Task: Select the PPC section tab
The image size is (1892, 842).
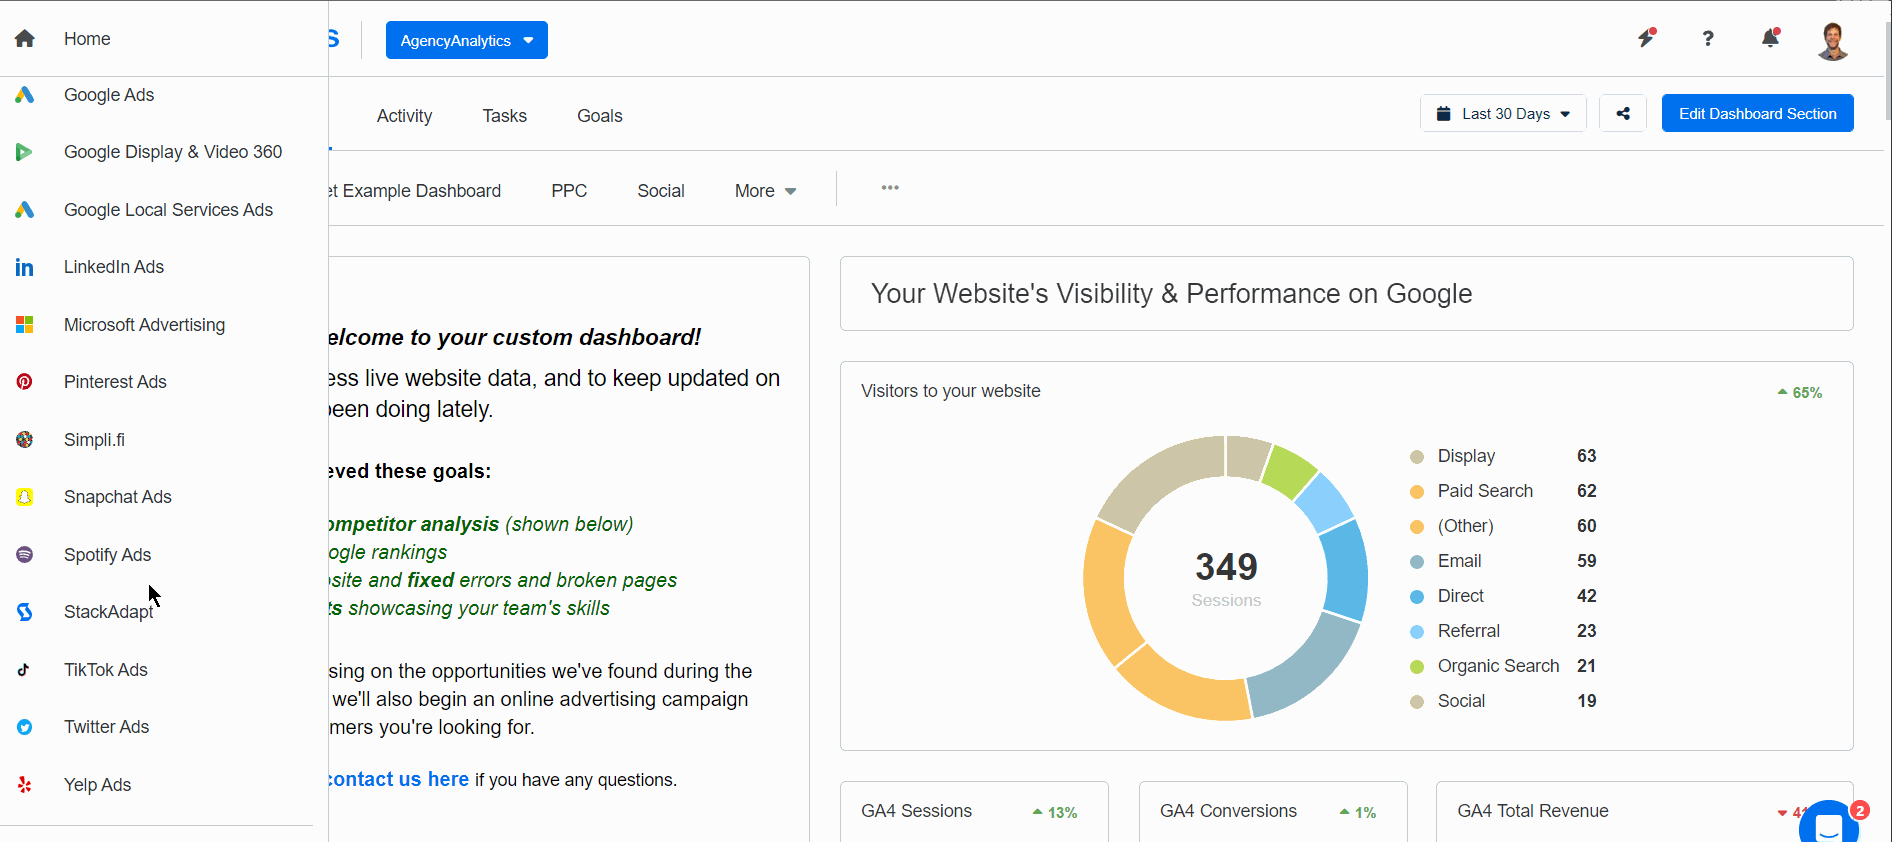Action: click(x=569, y=191)
